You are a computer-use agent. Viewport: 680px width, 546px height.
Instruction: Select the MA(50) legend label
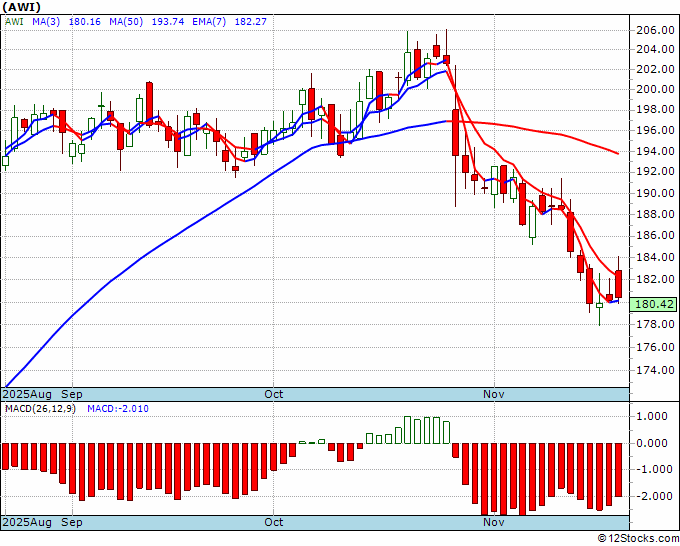coord(126,21)
